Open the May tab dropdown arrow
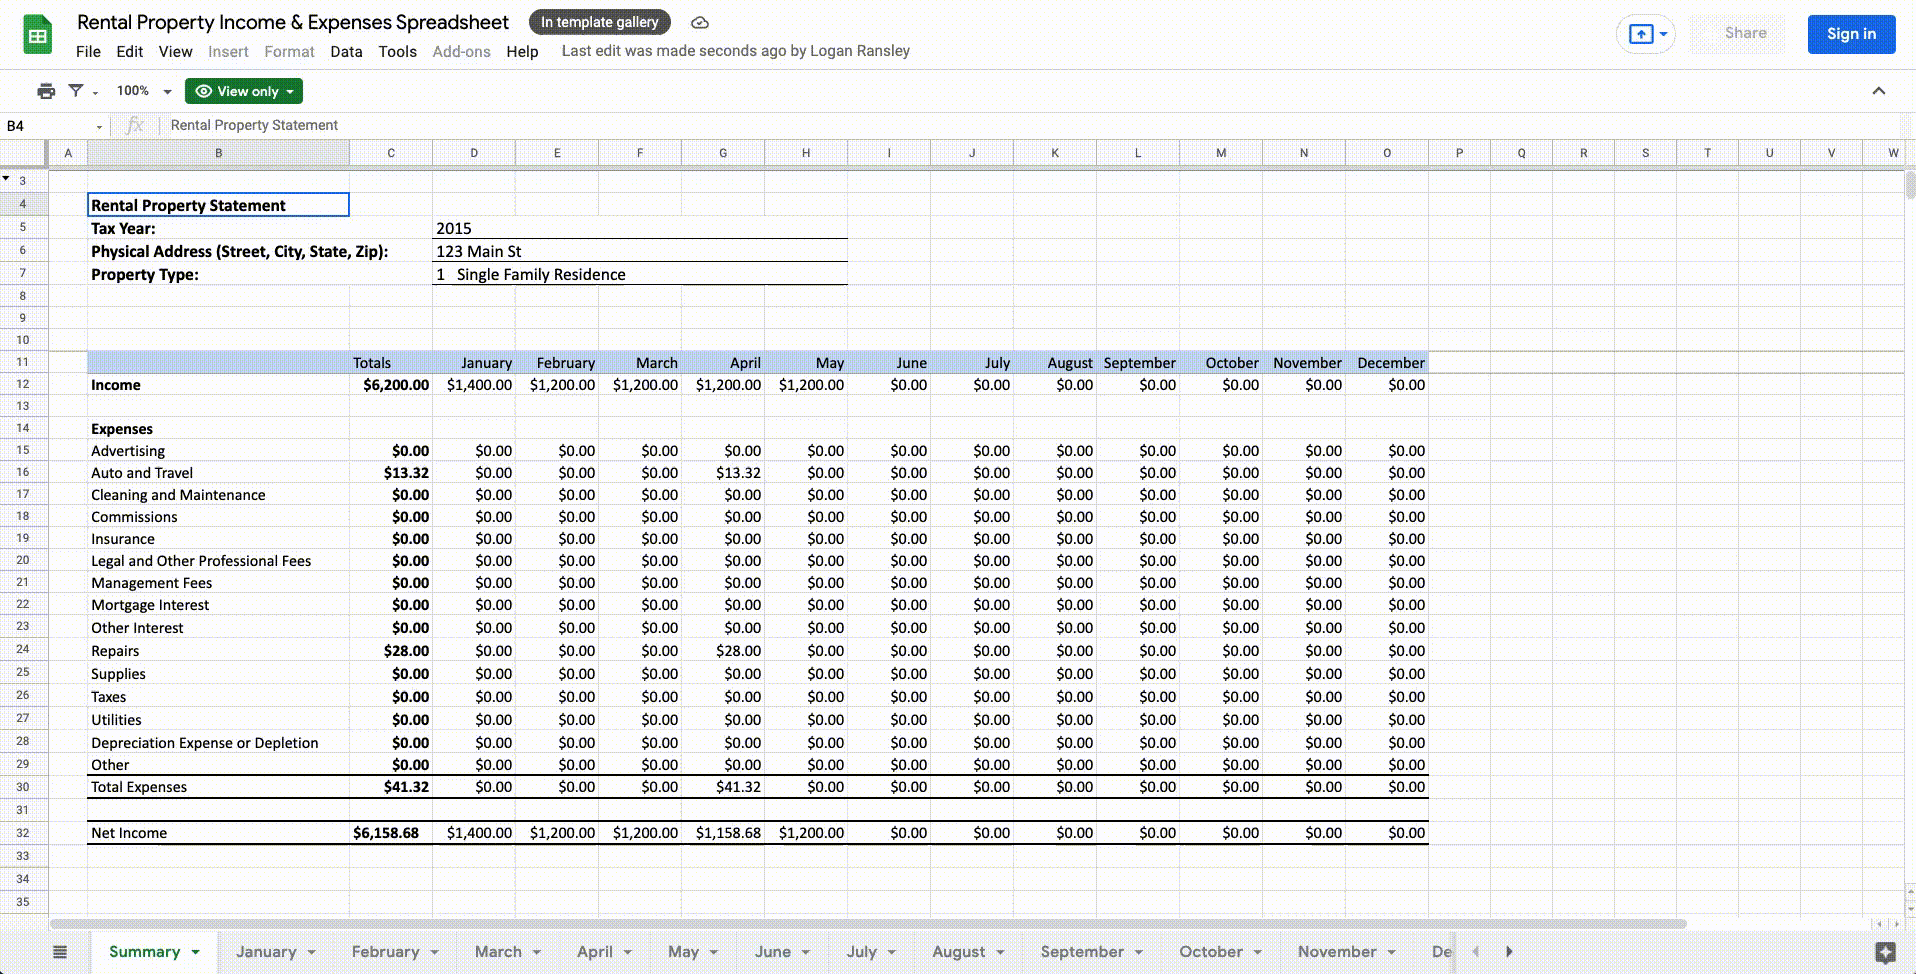This screenshot has width=1916, height=974. pyautogui.click(x=714, y=952)
